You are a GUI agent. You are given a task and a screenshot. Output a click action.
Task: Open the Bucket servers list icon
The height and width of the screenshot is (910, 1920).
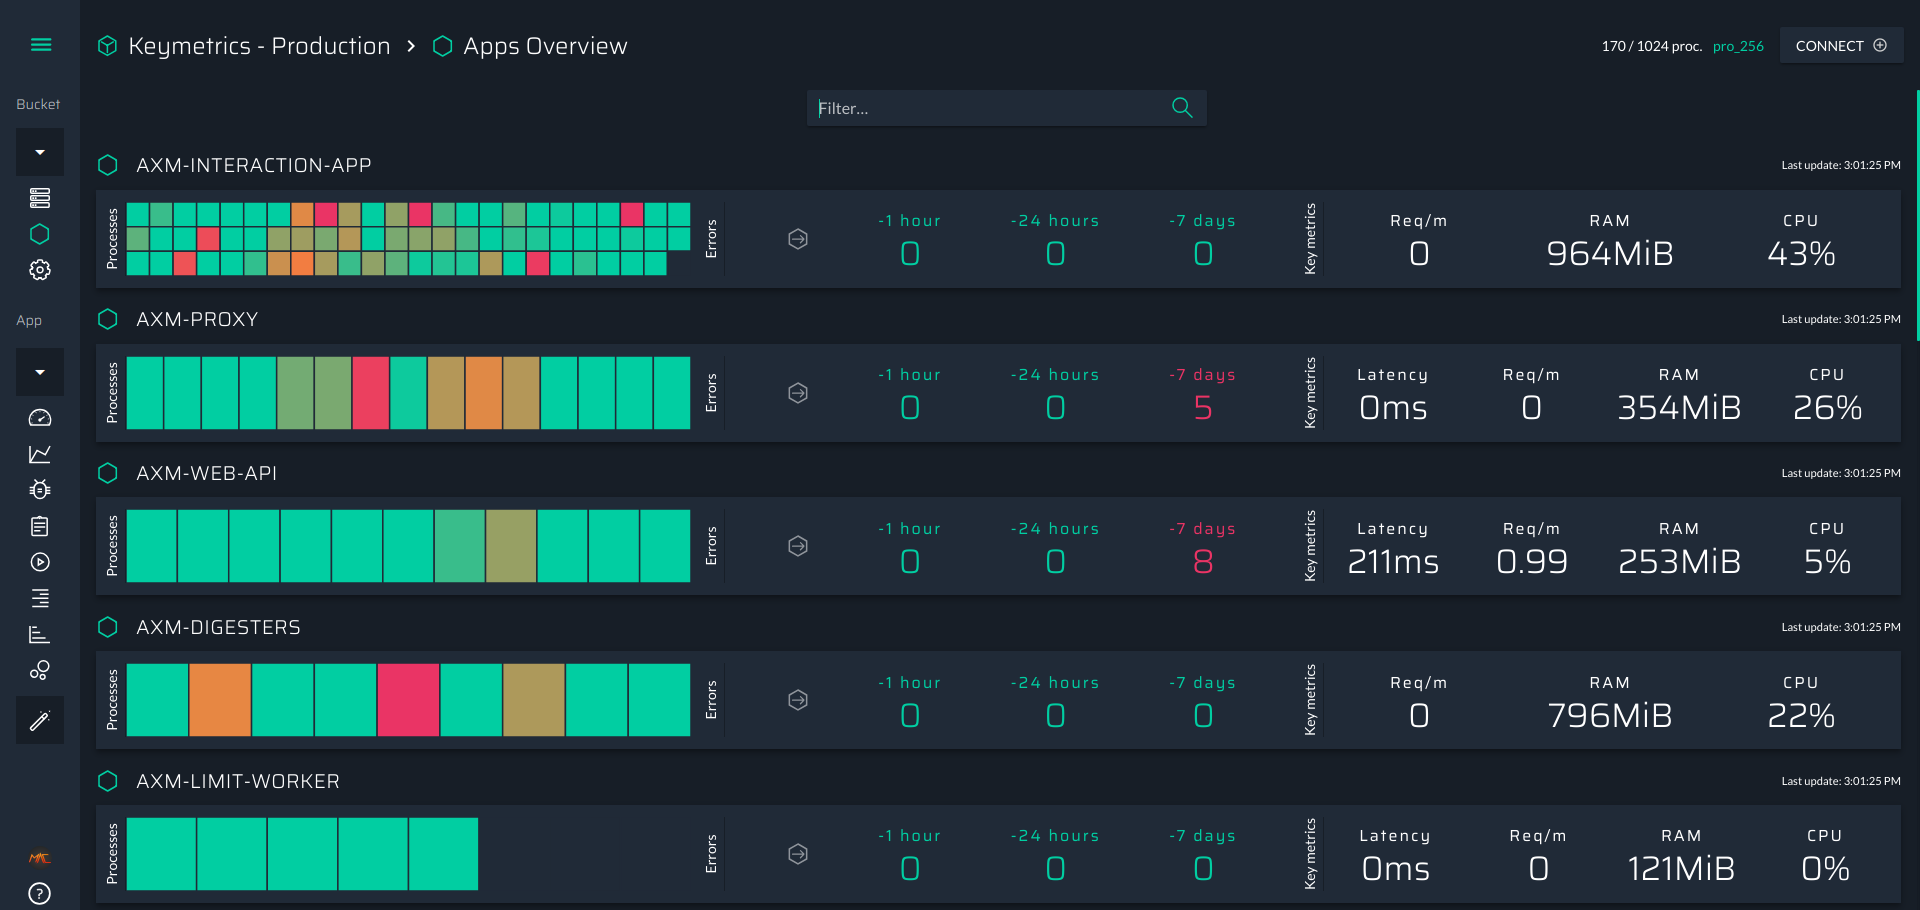click(x=40, y=198)
